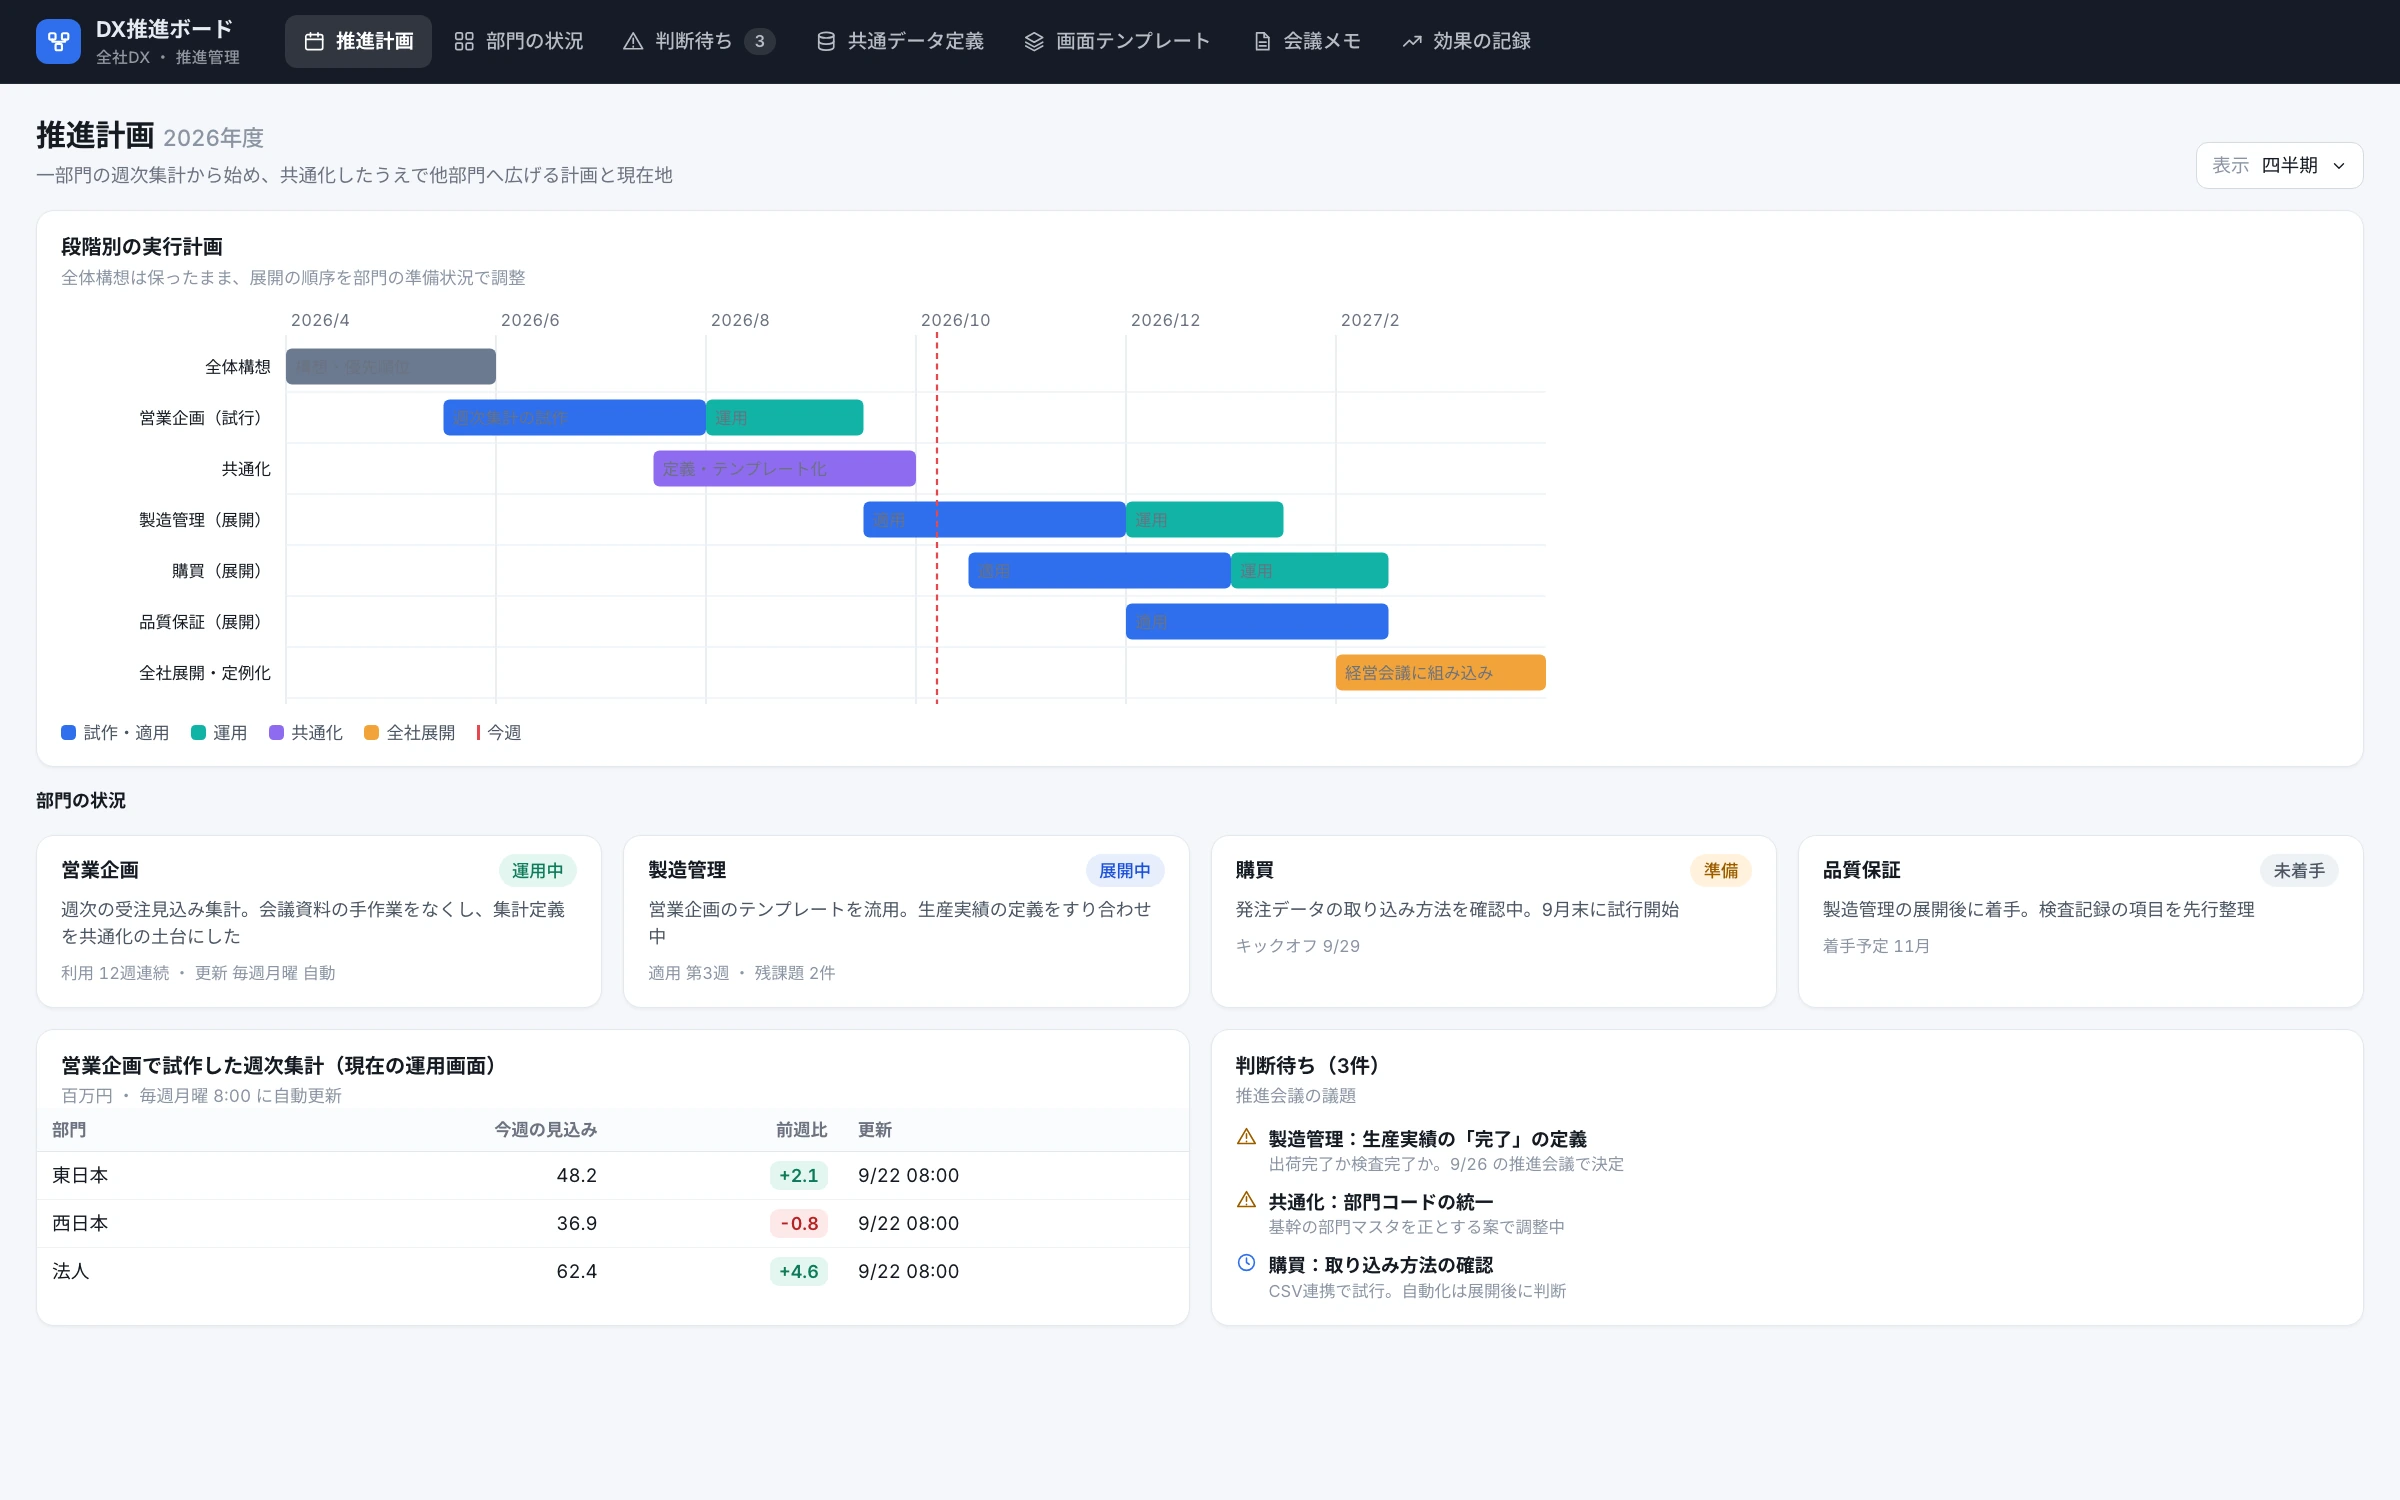Select the blue 適用 bar in 品質保証 row
Image resolution: width=2400 pixels, height=1500 pixels.
click(1257, 621)
